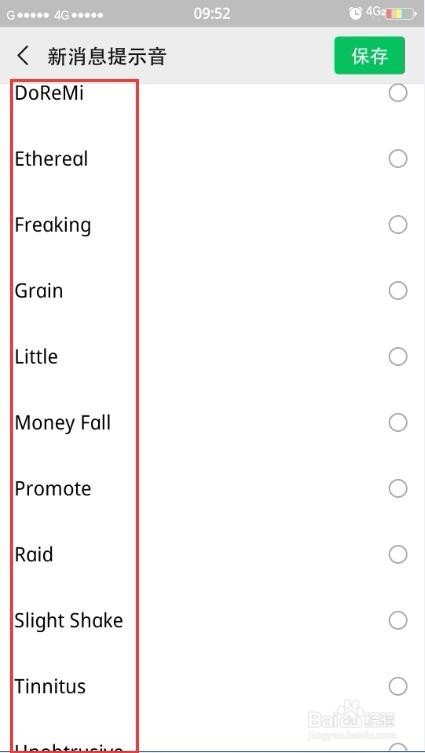Pick the Promote radio button
Viewport: 425px width, 753px height.
click(398, 488)
